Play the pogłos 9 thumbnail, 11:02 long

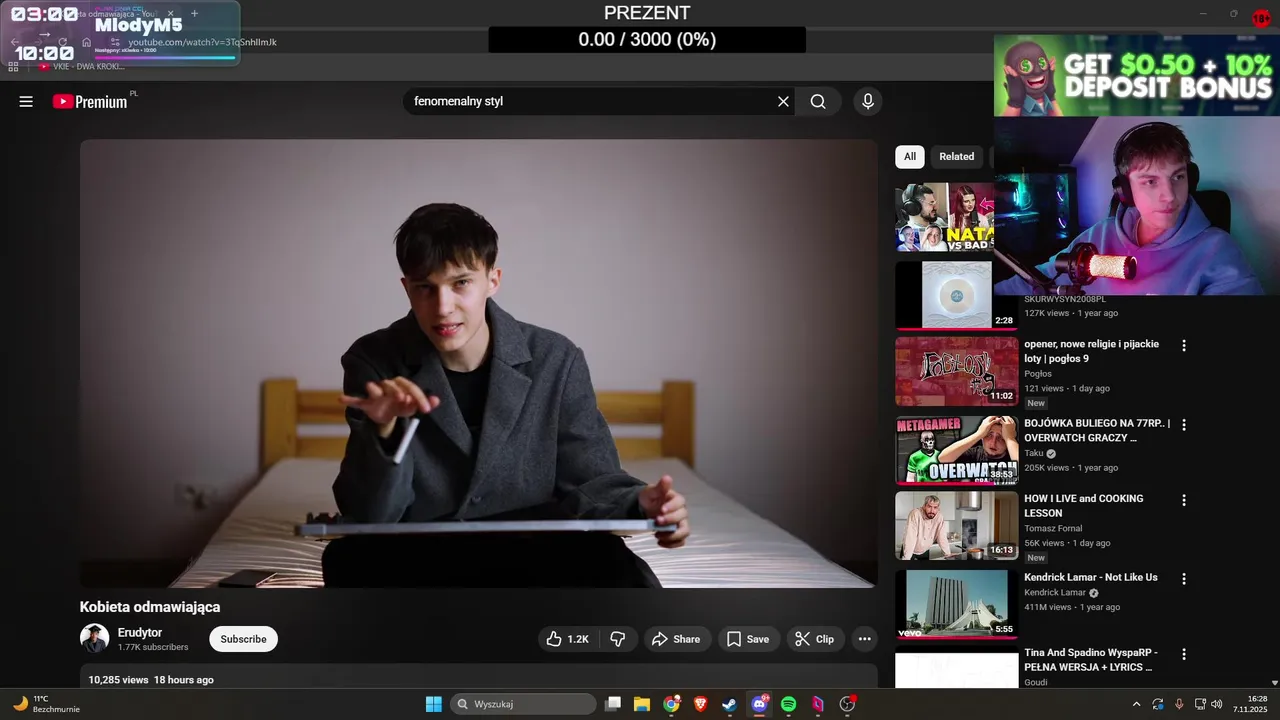click(956, 371)
